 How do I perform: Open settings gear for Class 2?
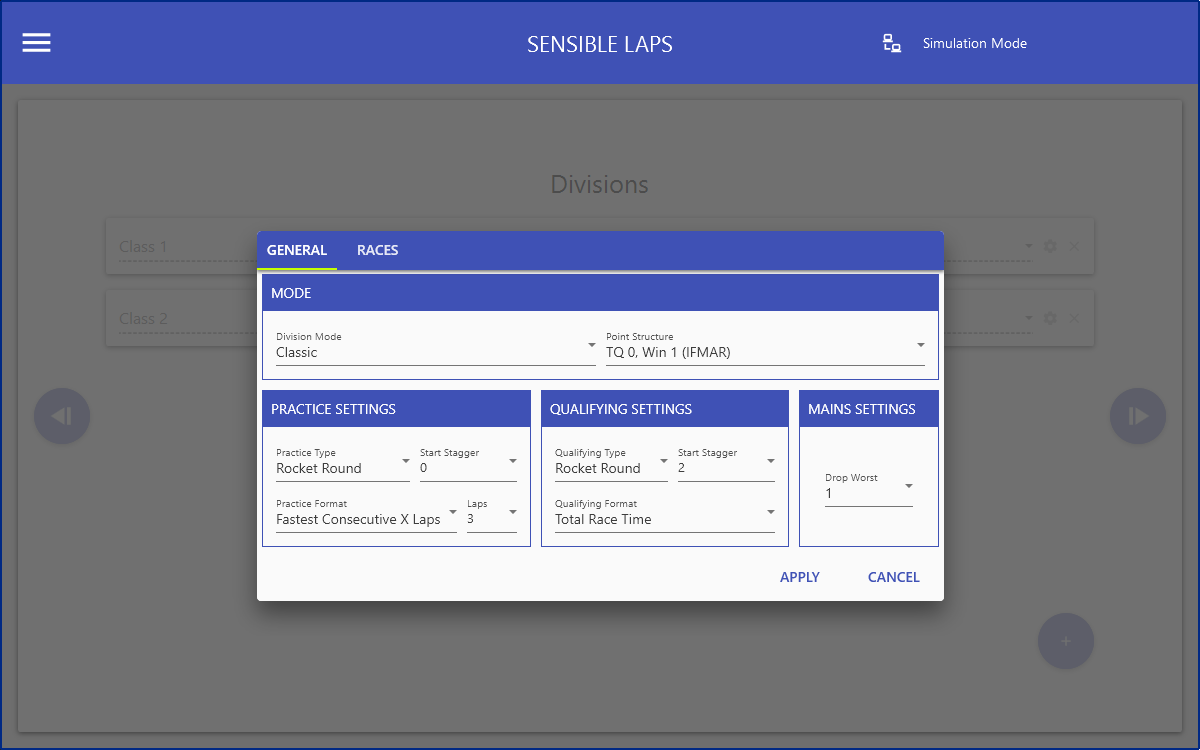pos(1050,318)
